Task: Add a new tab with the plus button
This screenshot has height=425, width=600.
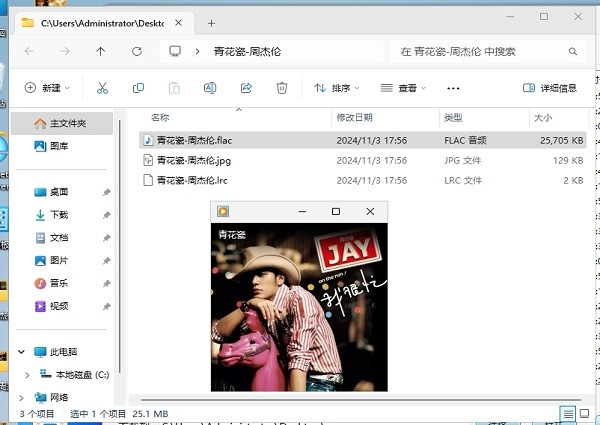Action: (211, 21)
